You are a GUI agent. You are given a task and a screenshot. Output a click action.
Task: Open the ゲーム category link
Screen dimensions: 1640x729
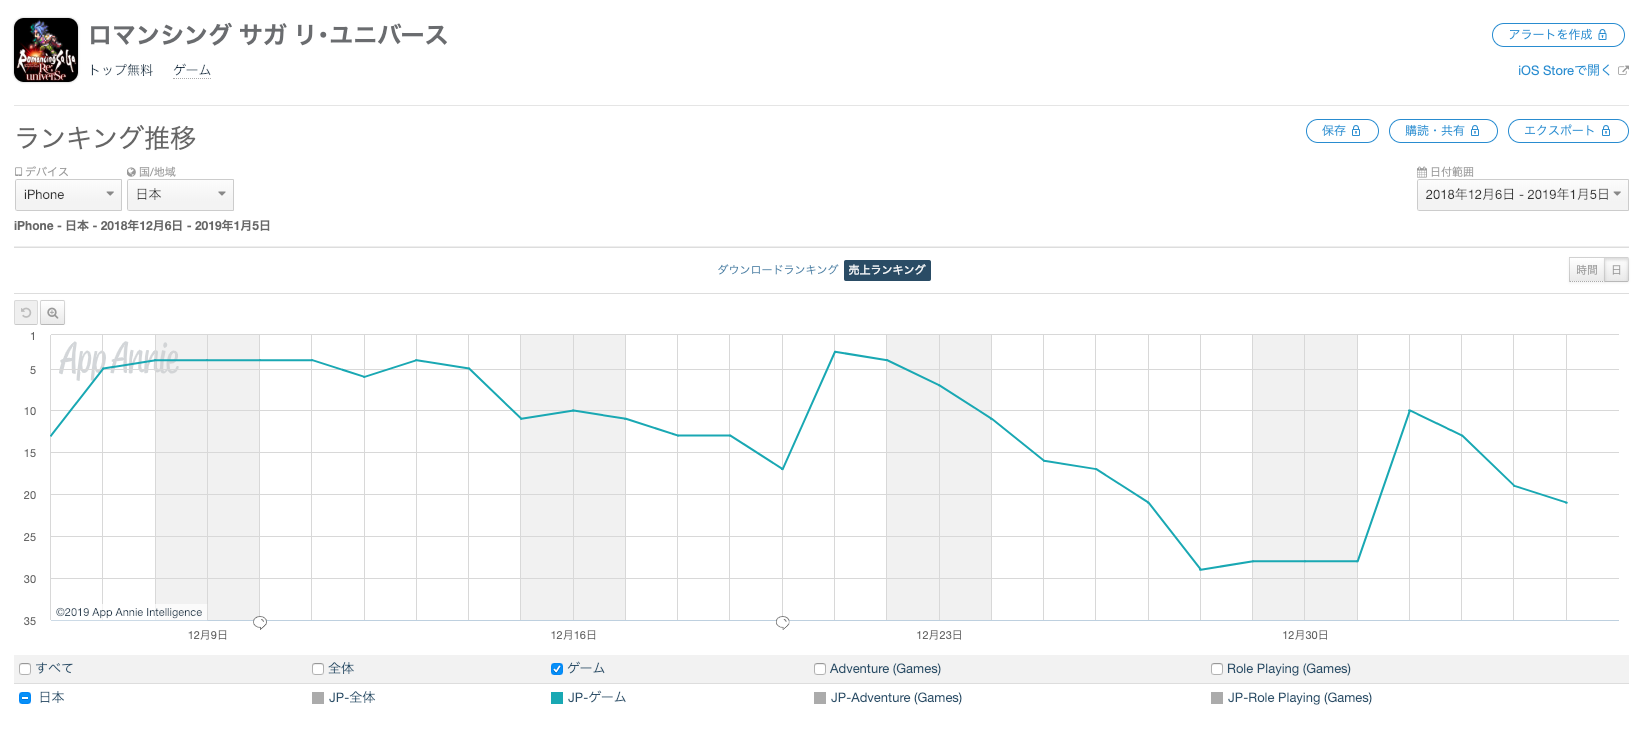[x=192, y=70]
